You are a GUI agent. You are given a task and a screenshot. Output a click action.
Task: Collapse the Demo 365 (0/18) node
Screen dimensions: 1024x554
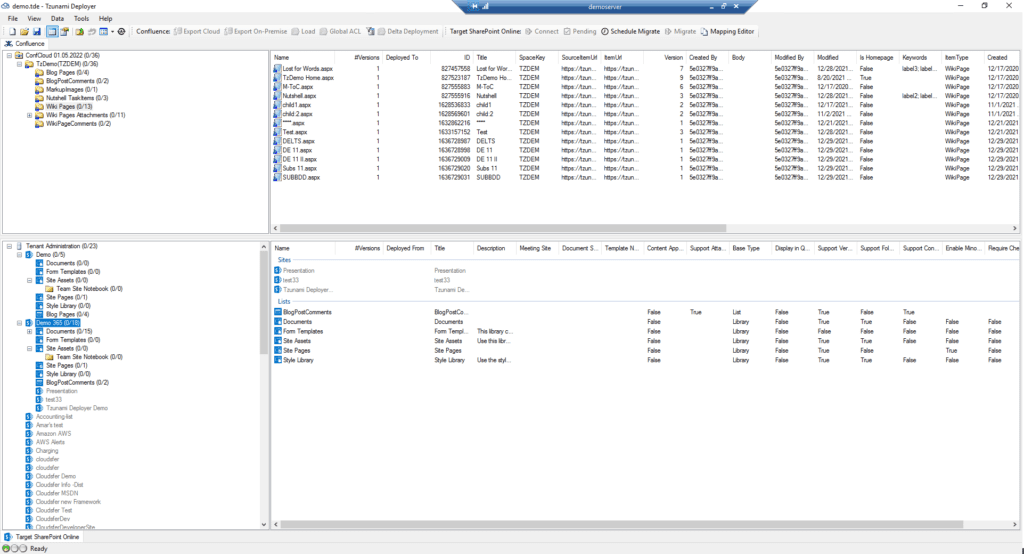click(19, 323)
